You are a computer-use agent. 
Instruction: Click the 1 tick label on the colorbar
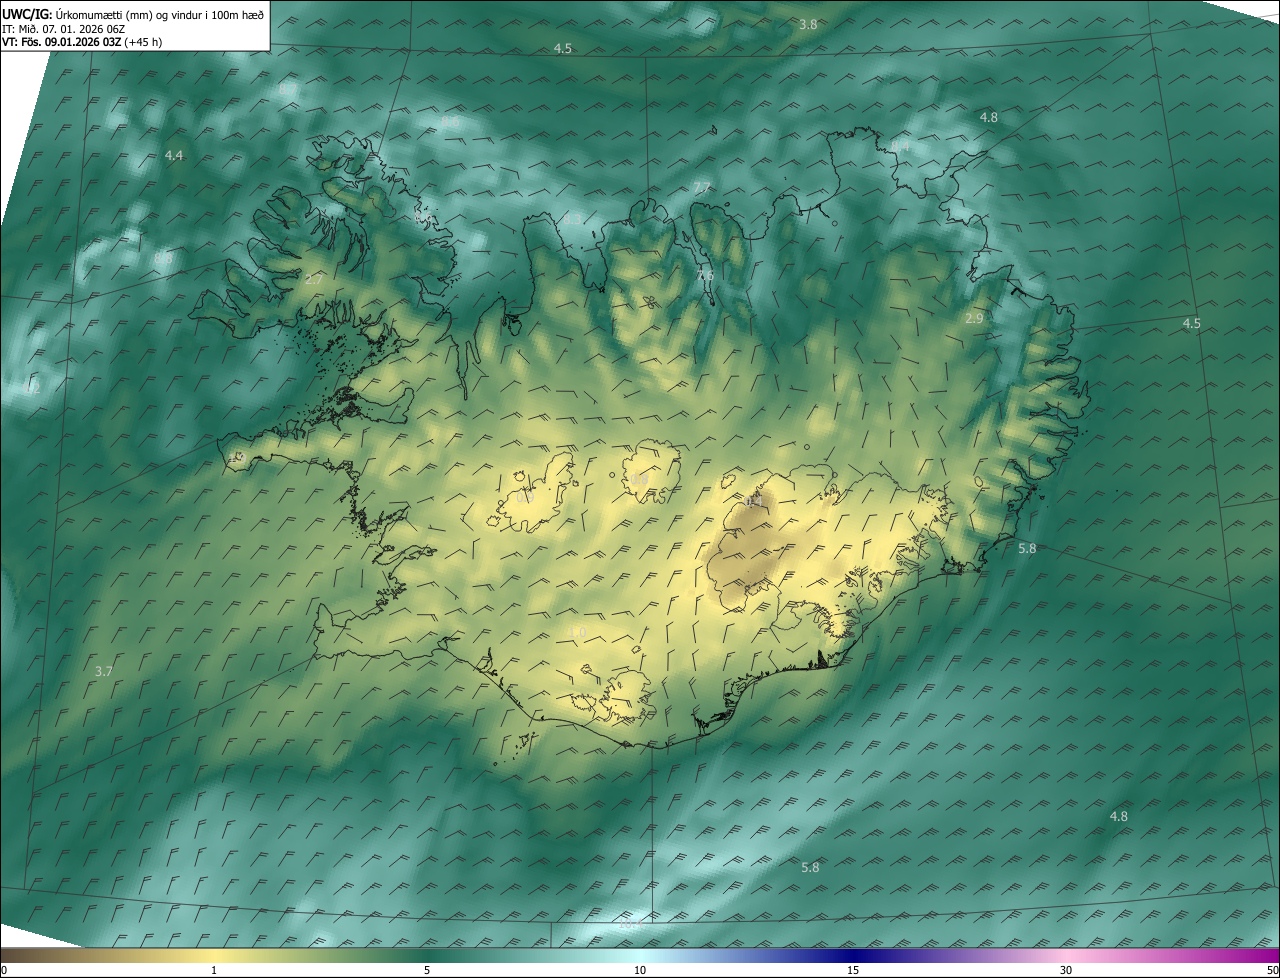click(214, 970)
